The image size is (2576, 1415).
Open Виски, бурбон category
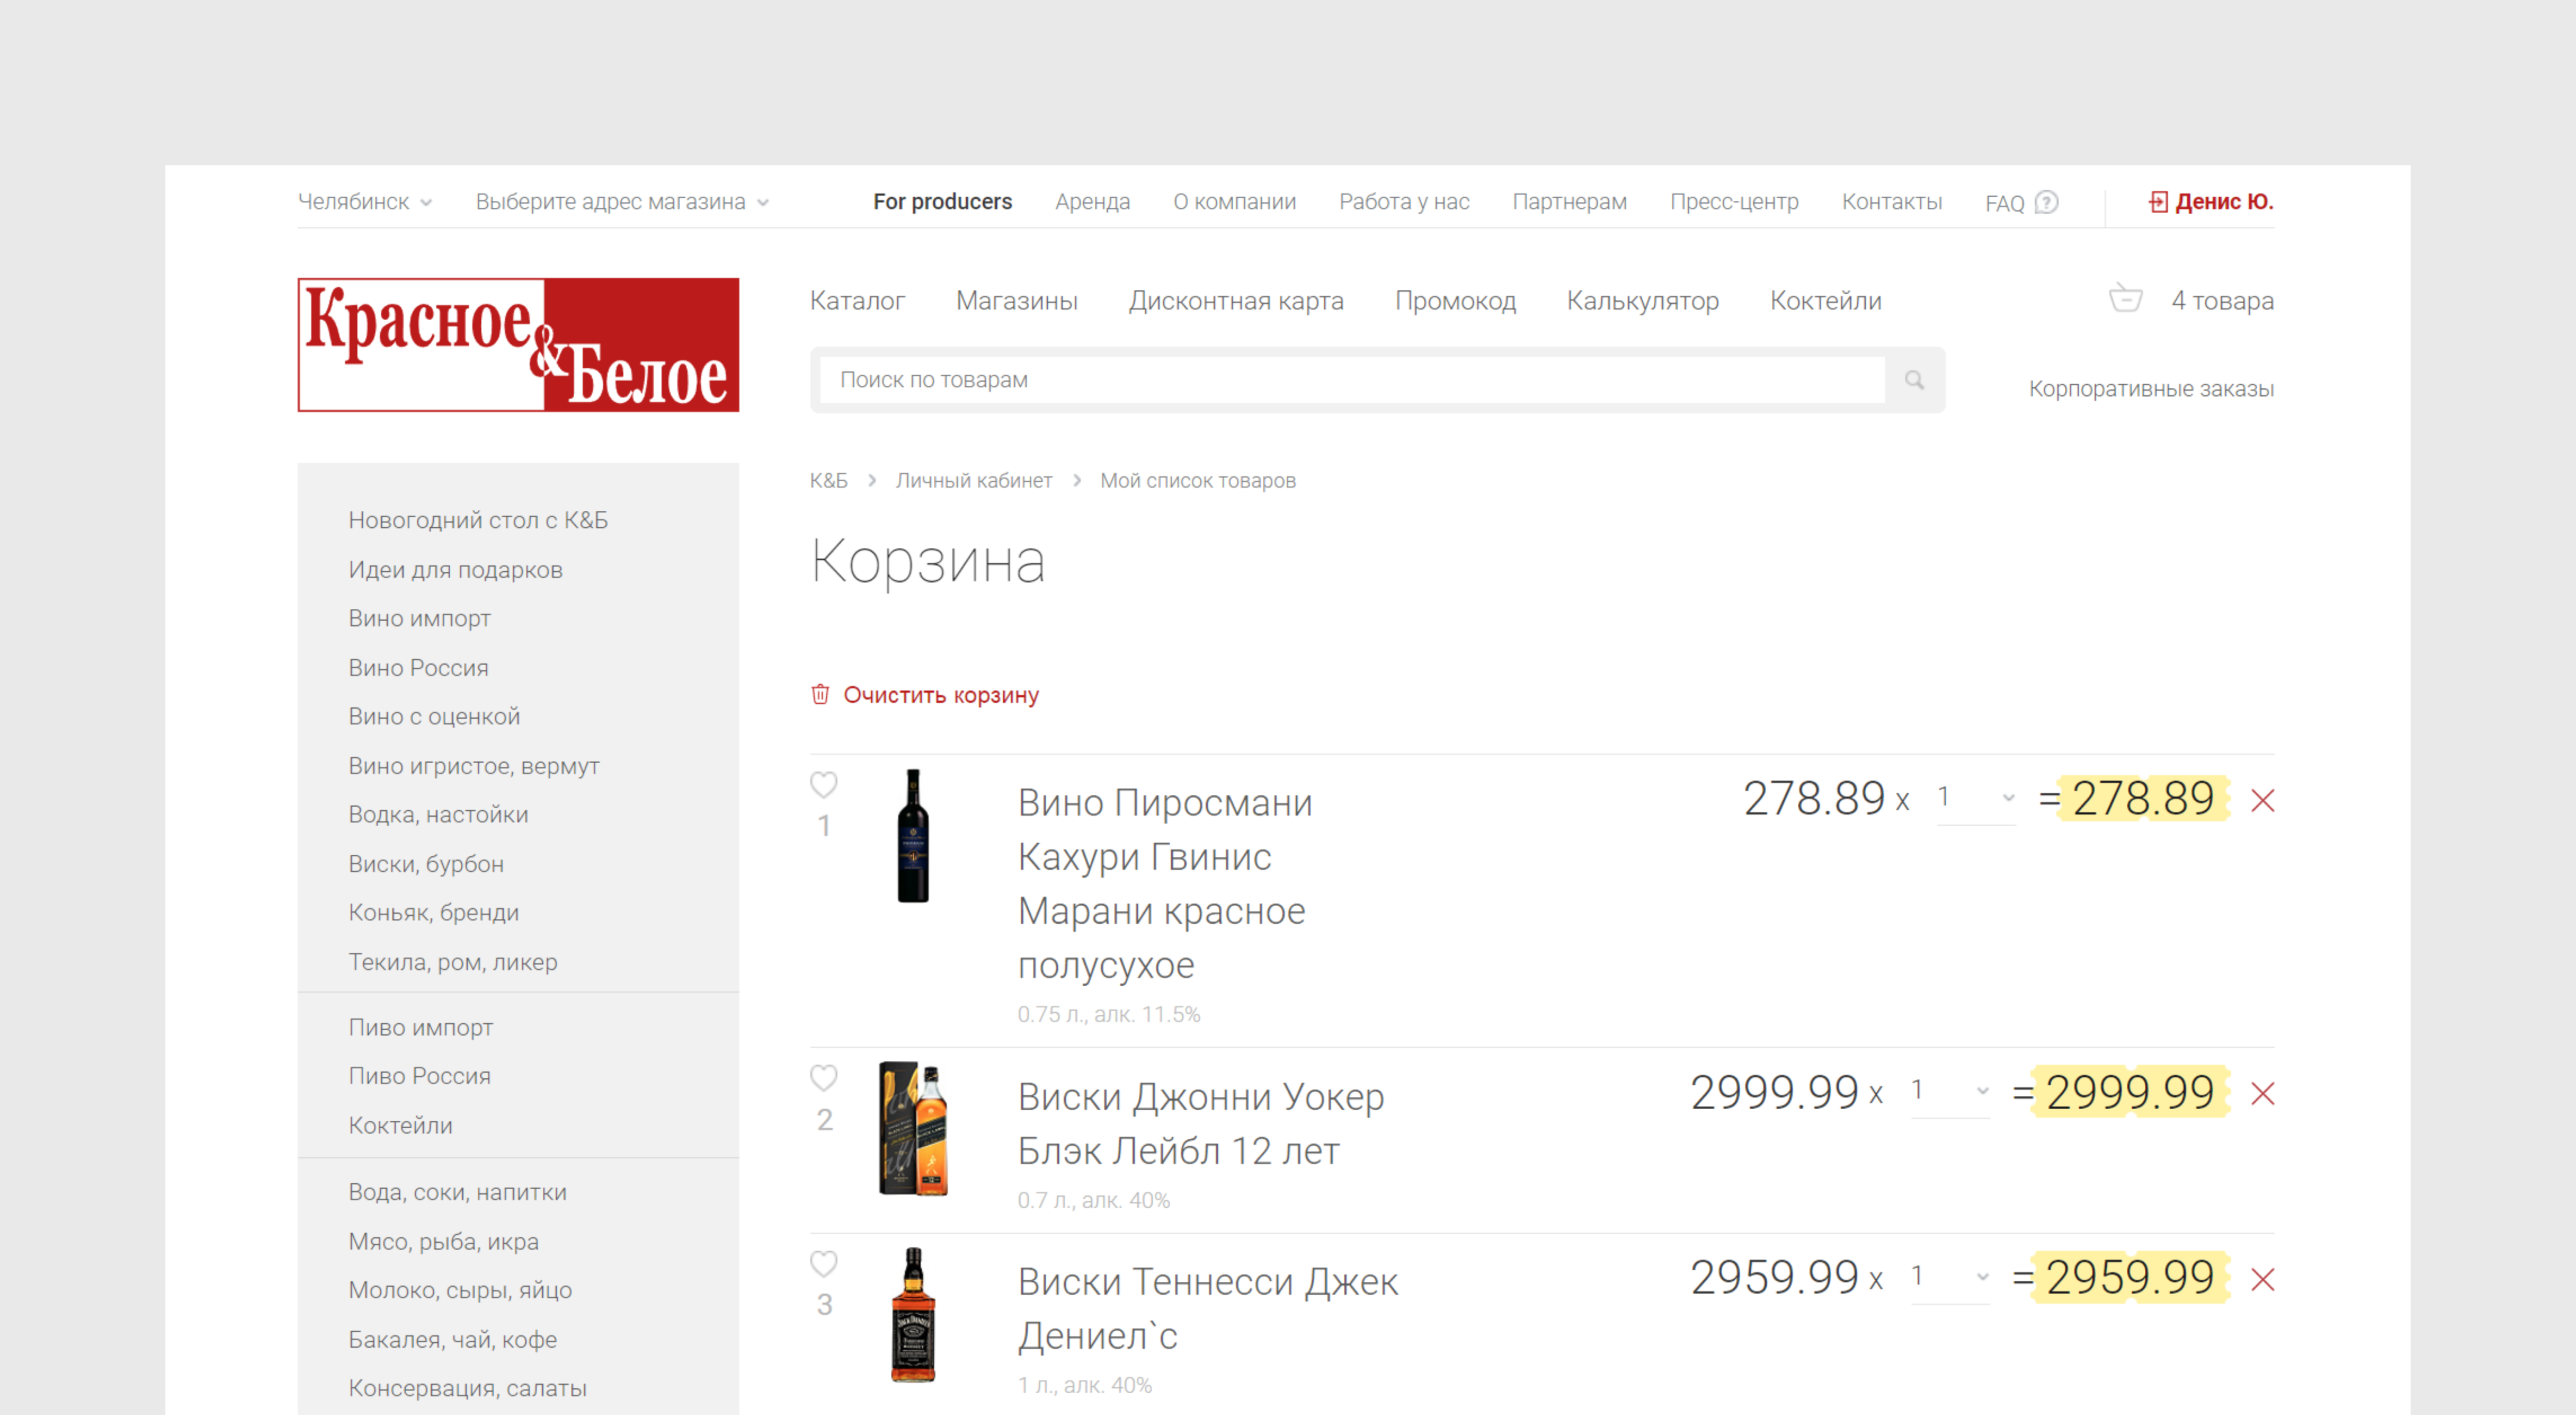point(426,864)
